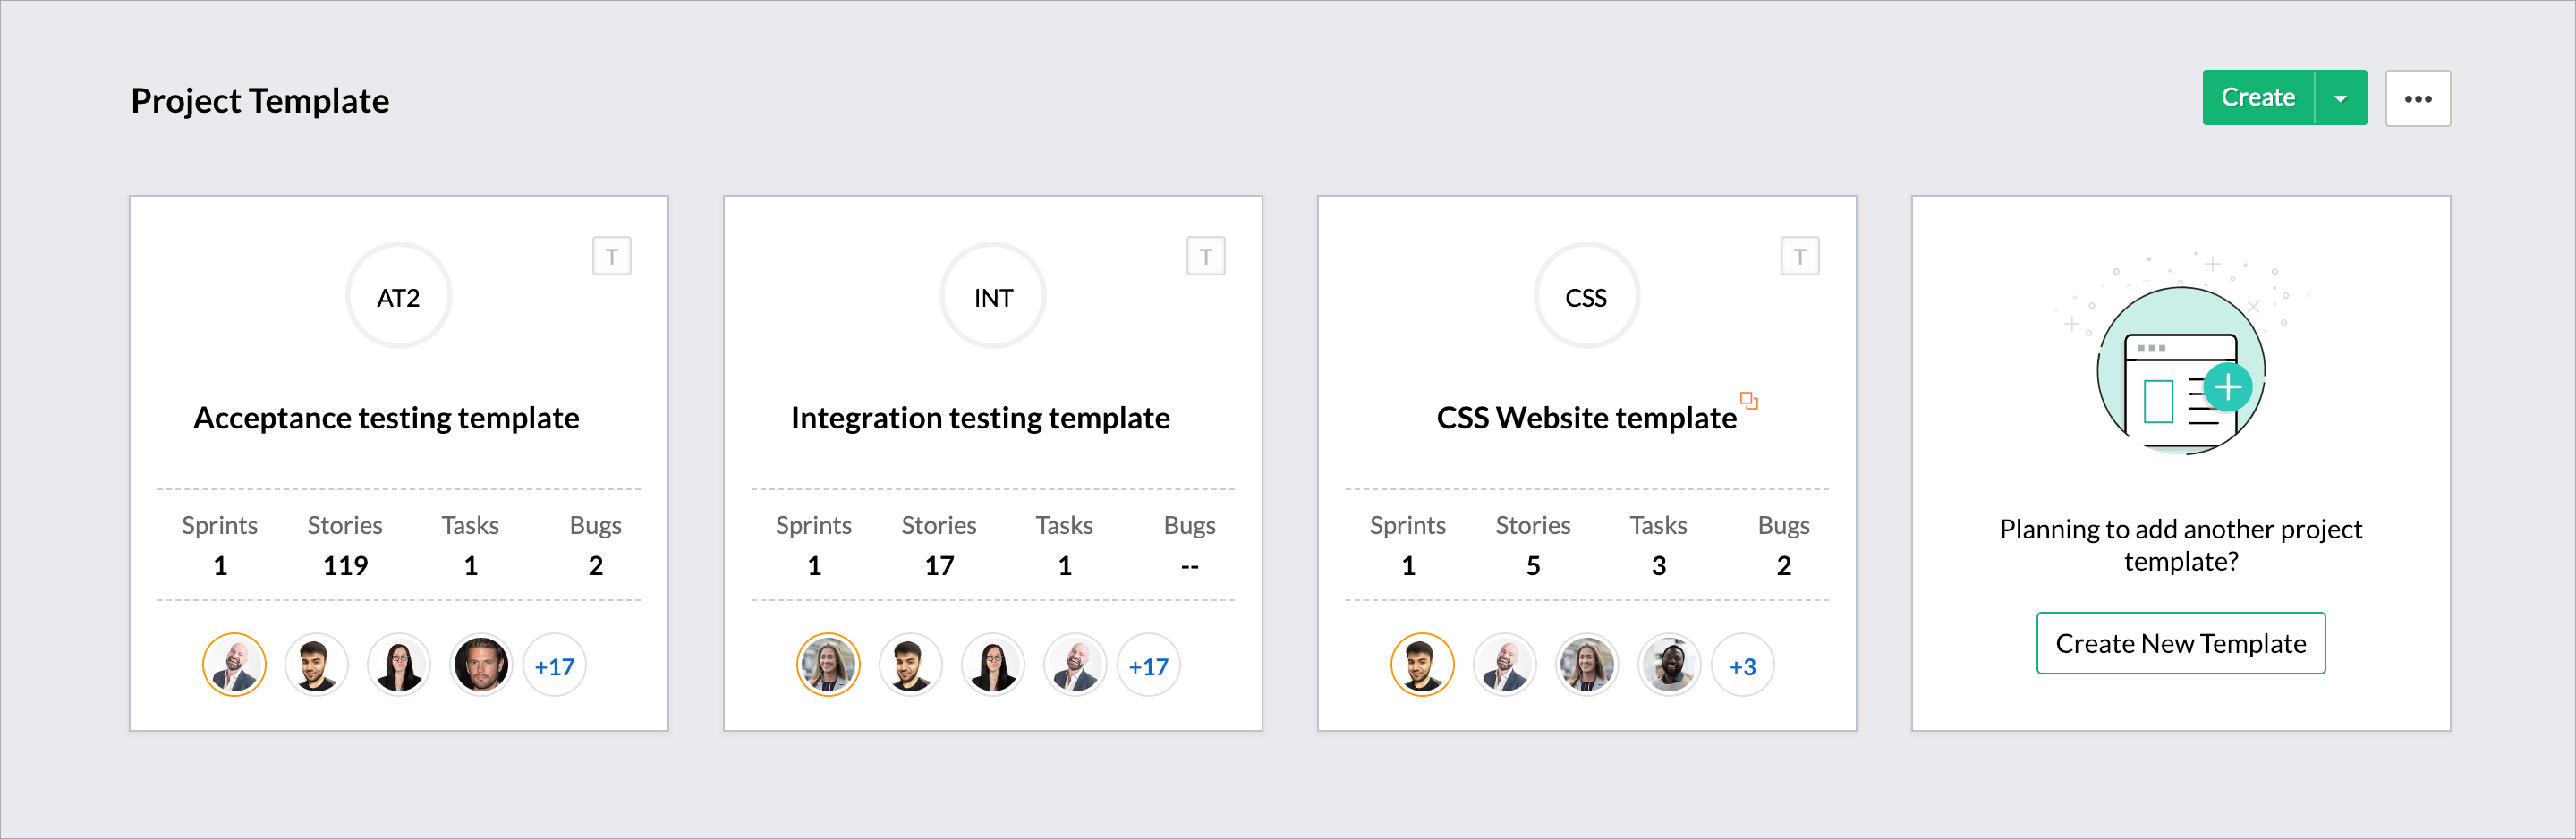Show remaining members via +3 on CSS template
Screen dimensions: 2576x839
pos(1743,664)
